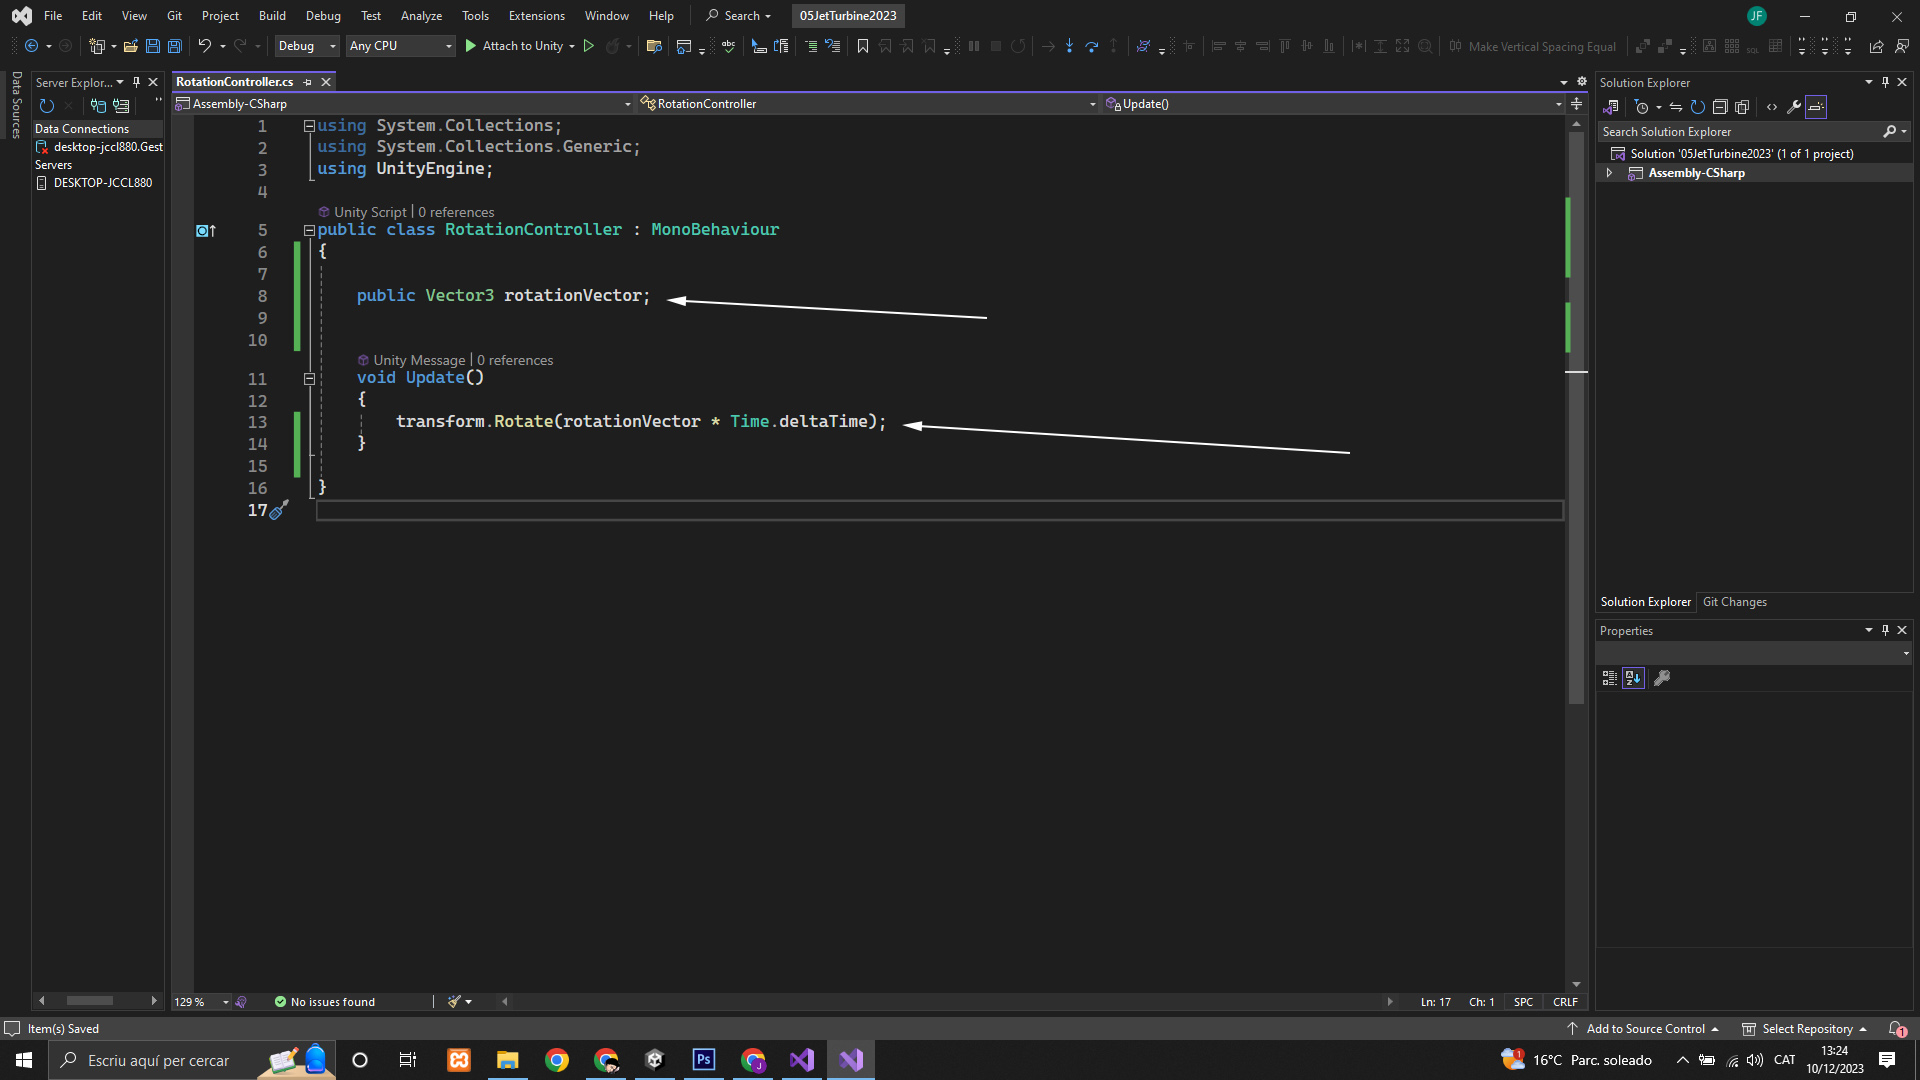Open Solution Explorer properties wrench icon
Image resolution: width=1920 pixels, height=1080 pixels.
coord(1794,107)
